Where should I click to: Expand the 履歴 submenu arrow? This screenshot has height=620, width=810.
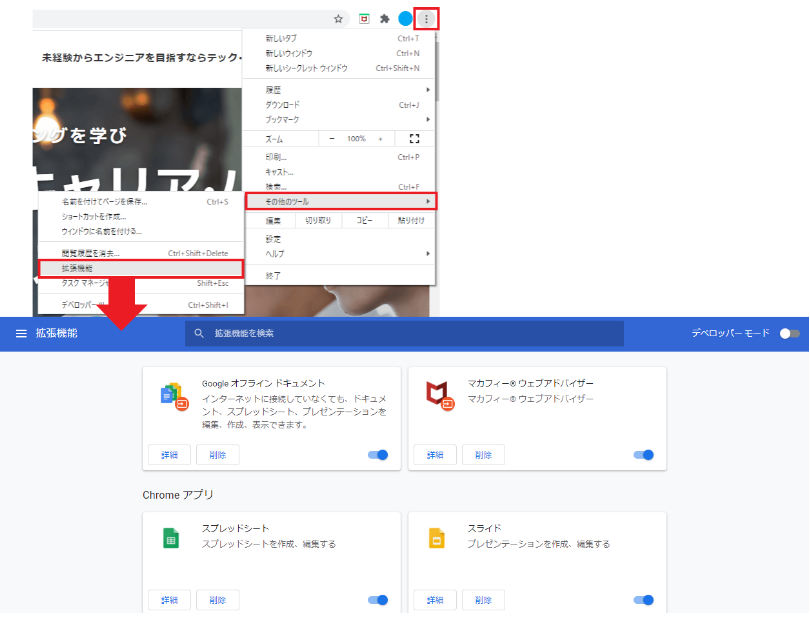click(x=428, y=90)
